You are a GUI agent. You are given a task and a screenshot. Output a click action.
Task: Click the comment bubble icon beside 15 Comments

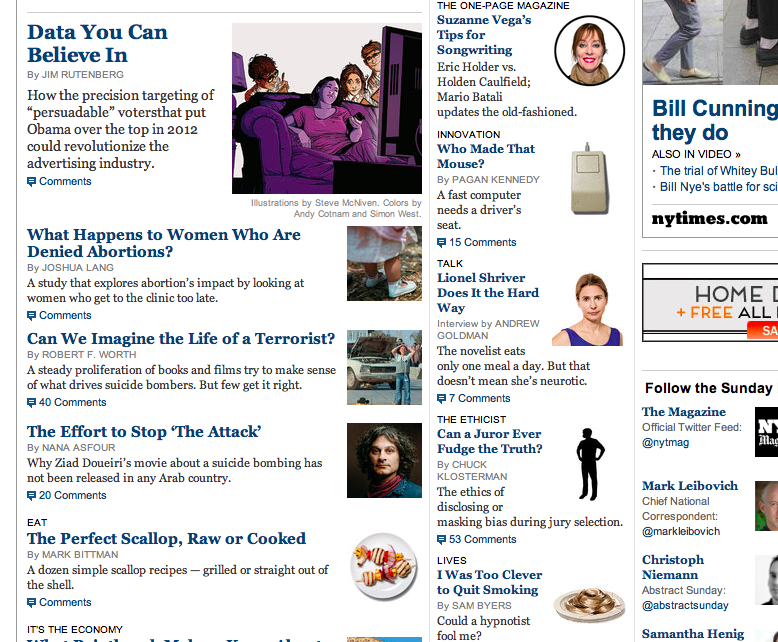[x=441, y=243]
